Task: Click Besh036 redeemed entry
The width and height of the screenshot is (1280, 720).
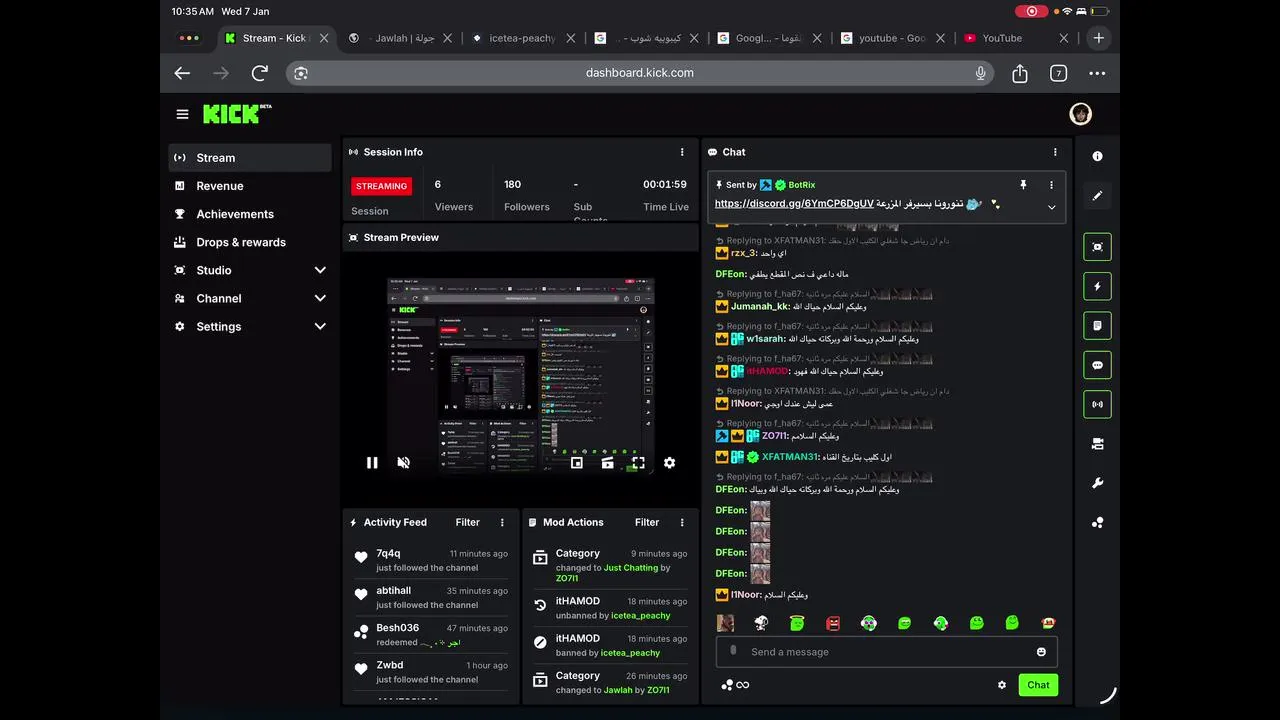Action: (431, 635)
